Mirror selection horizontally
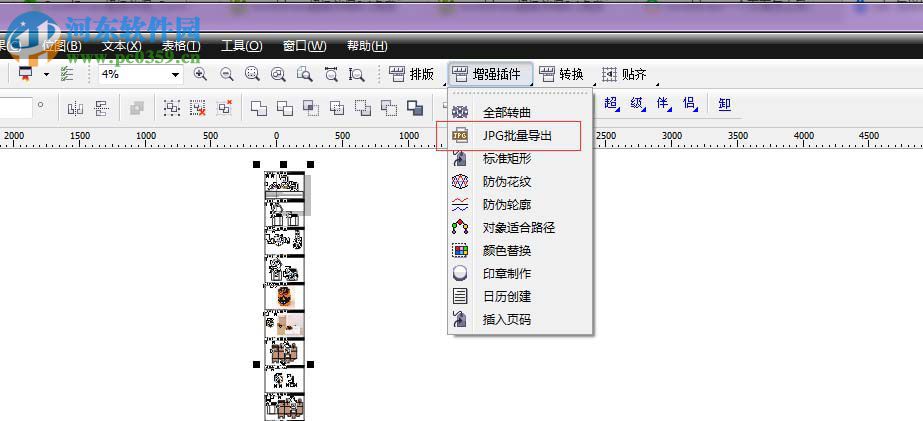The image size is (923, 421). (x=75, y=108)
